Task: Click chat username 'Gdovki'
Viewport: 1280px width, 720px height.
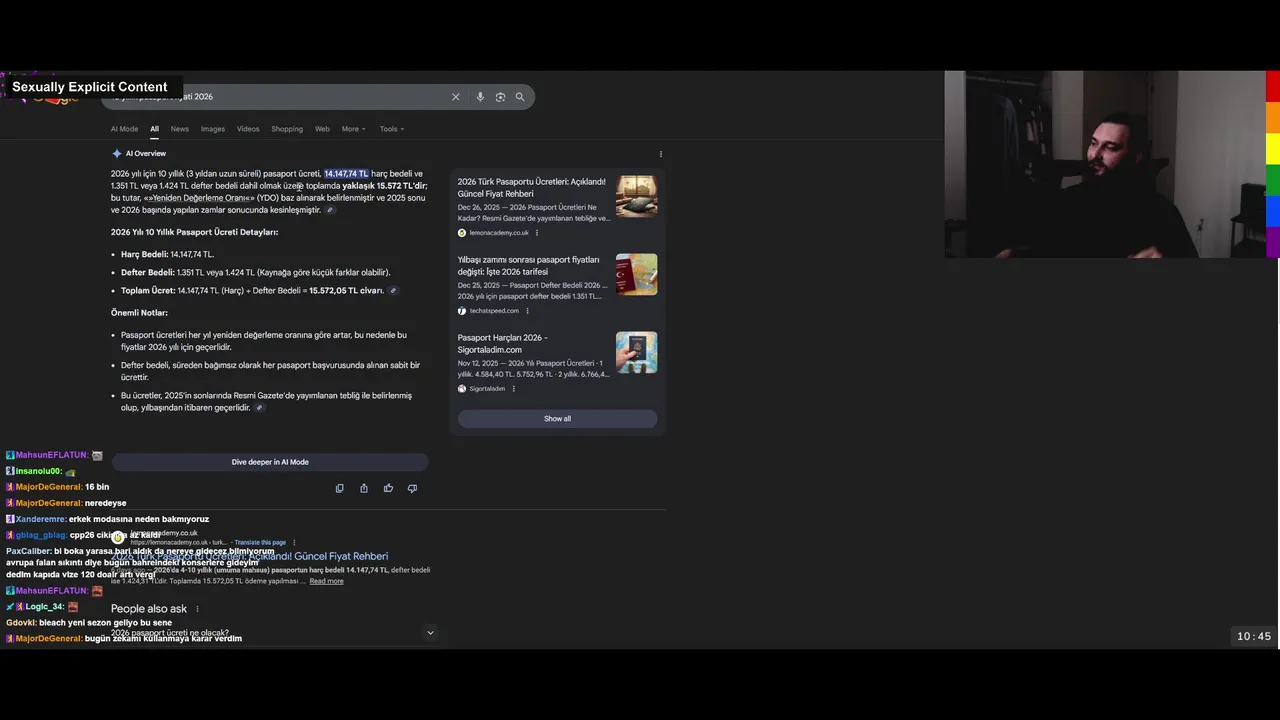Action: pos(21,623)
